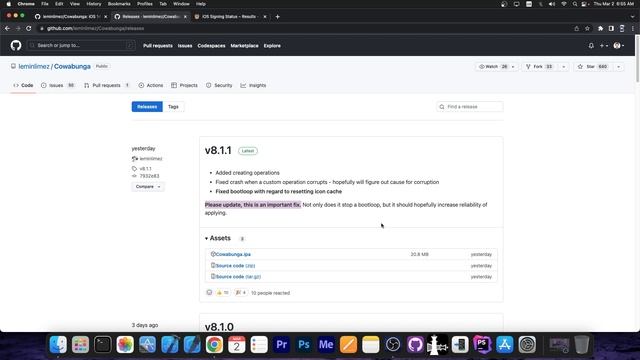Focus the Search or jump to field
Image resolution: width=640 pixels, height=360 pixels.
tap(81, 45)
